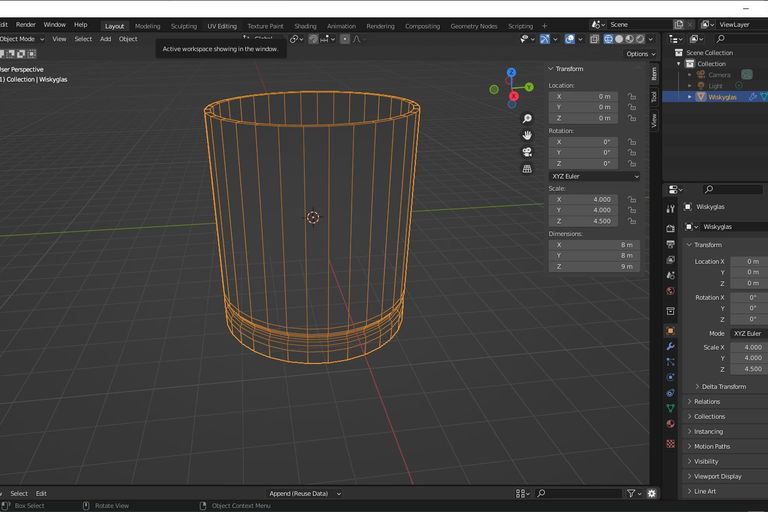The width and height of the screenshot is (768, 512).
Task: Click the blue Z axis on navigation gizmo
Action: point(511,73)
